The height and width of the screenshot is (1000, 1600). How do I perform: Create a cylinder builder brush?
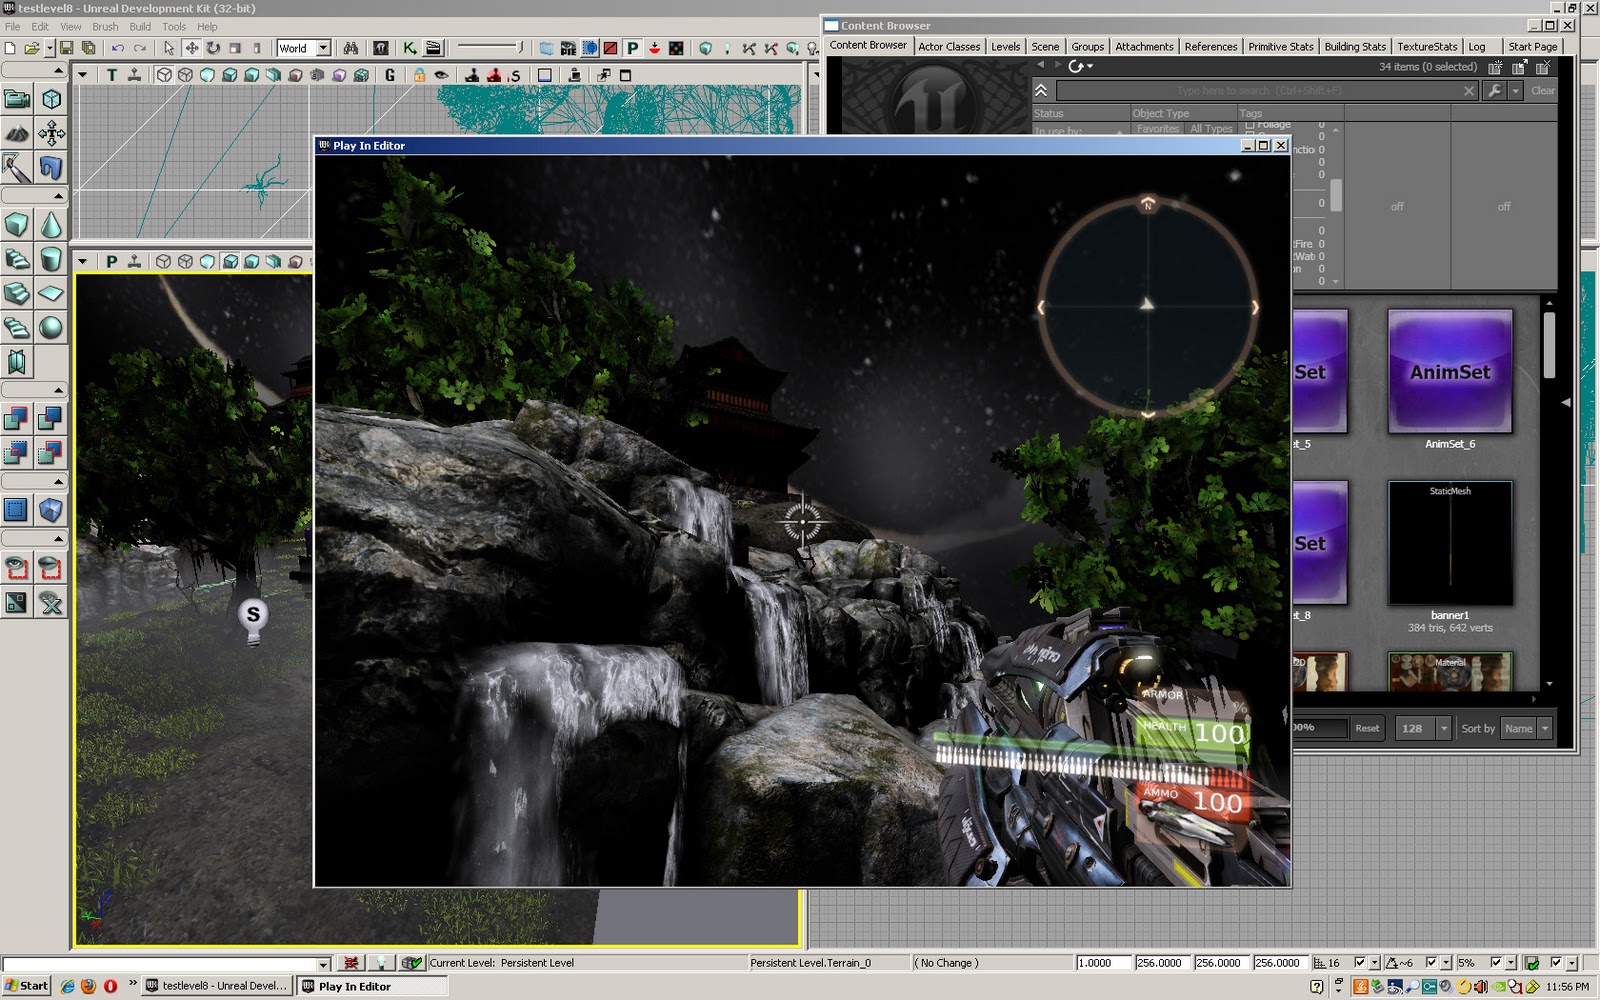(51, 259)
